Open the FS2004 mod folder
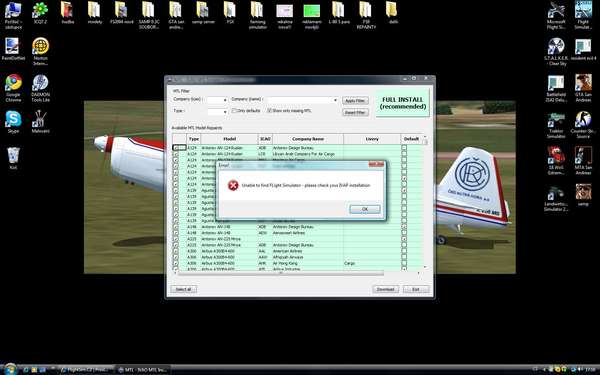This screenshot has height=375, width=600. click(122, 13)
